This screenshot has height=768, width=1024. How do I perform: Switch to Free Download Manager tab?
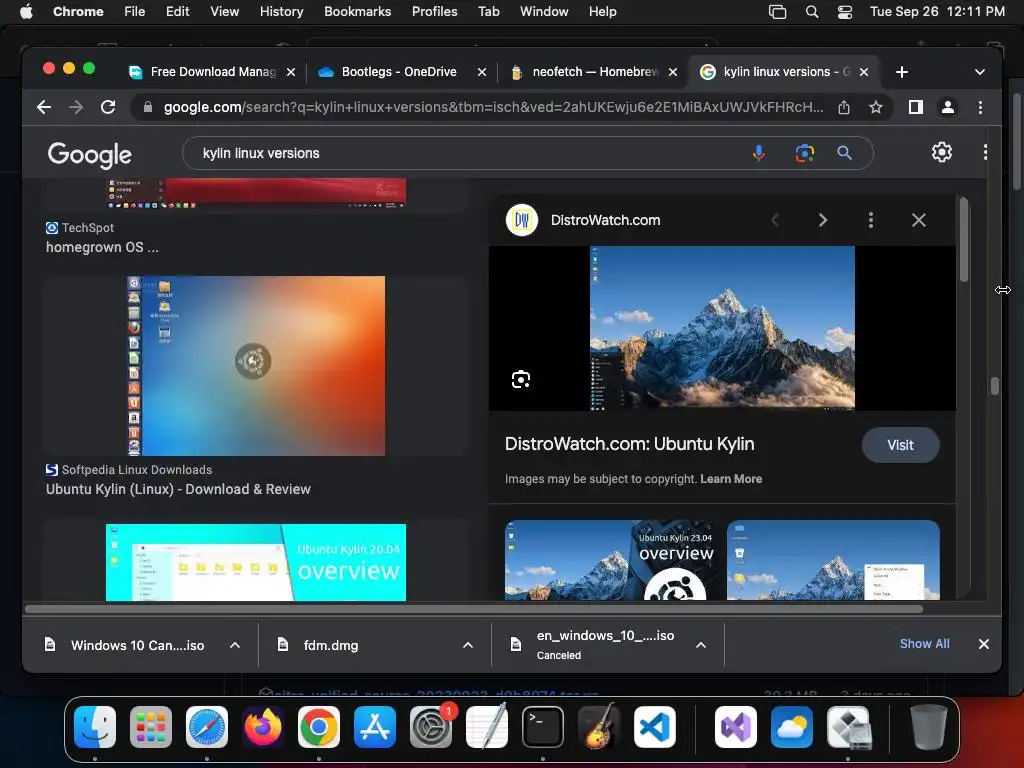(x=212, y=72)
